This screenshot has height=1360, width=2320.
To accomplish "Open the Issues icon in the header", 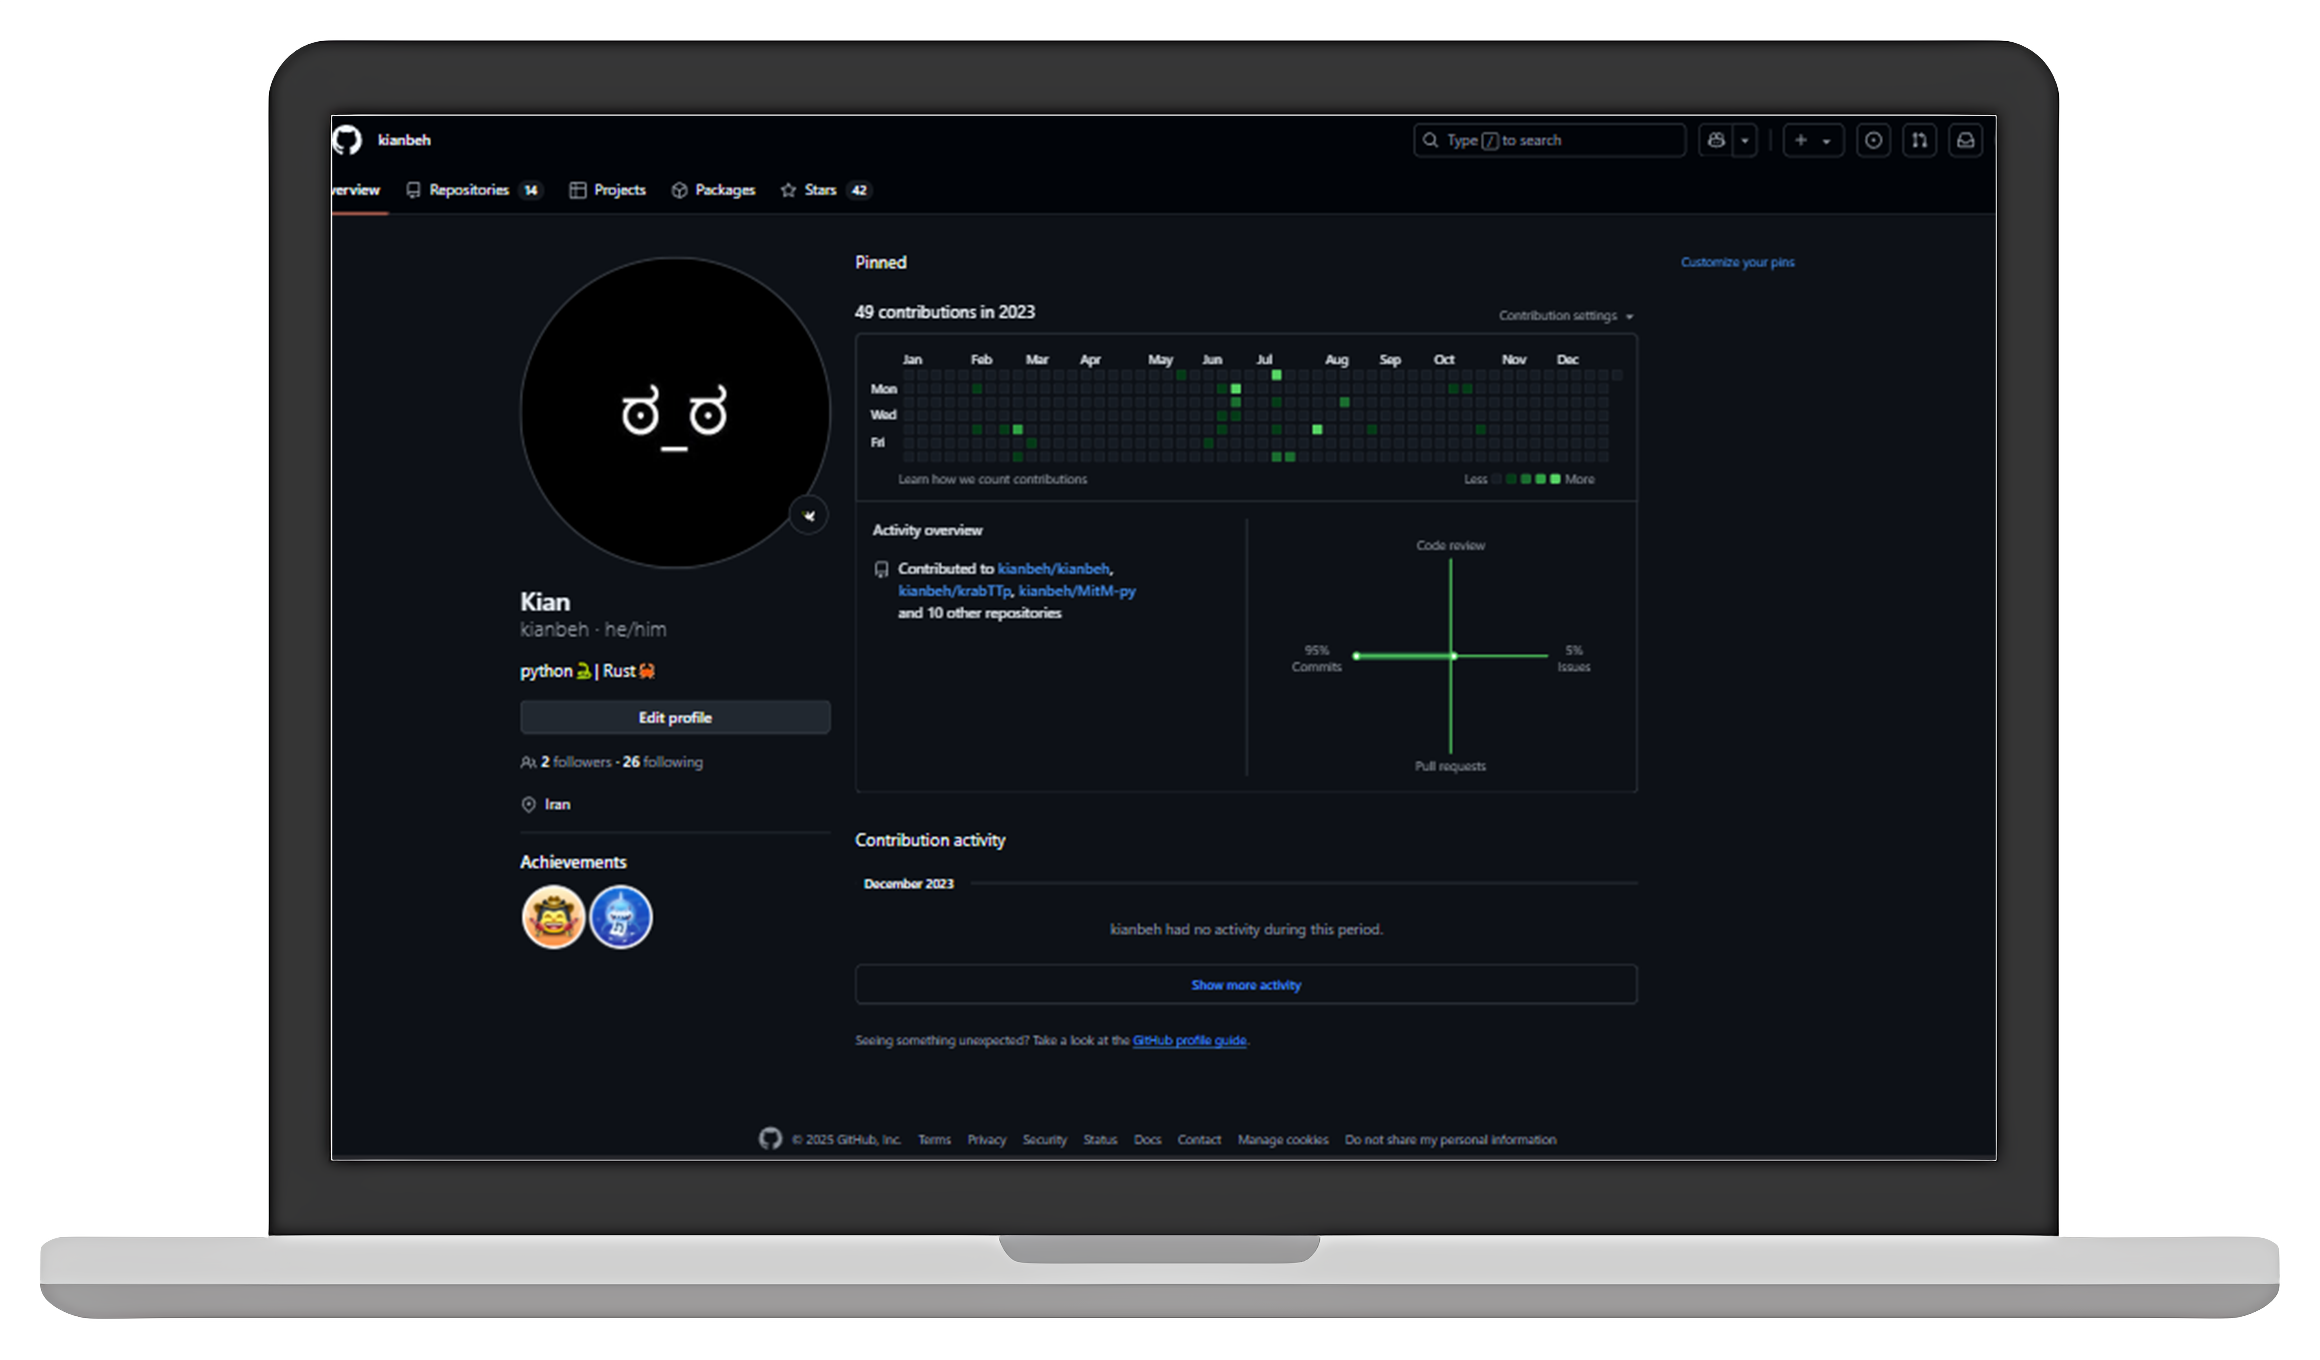I will 1873,140.
